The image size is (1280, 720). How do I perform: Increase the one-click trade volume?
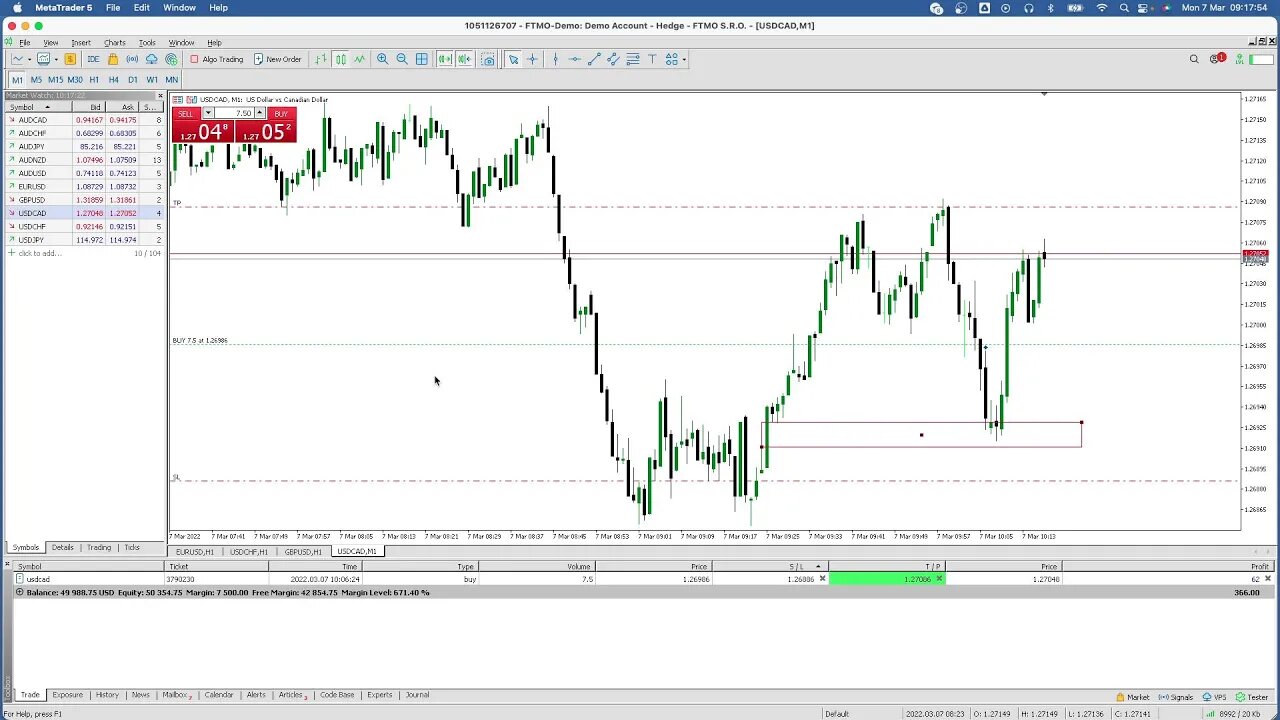[x=260, y=114]
